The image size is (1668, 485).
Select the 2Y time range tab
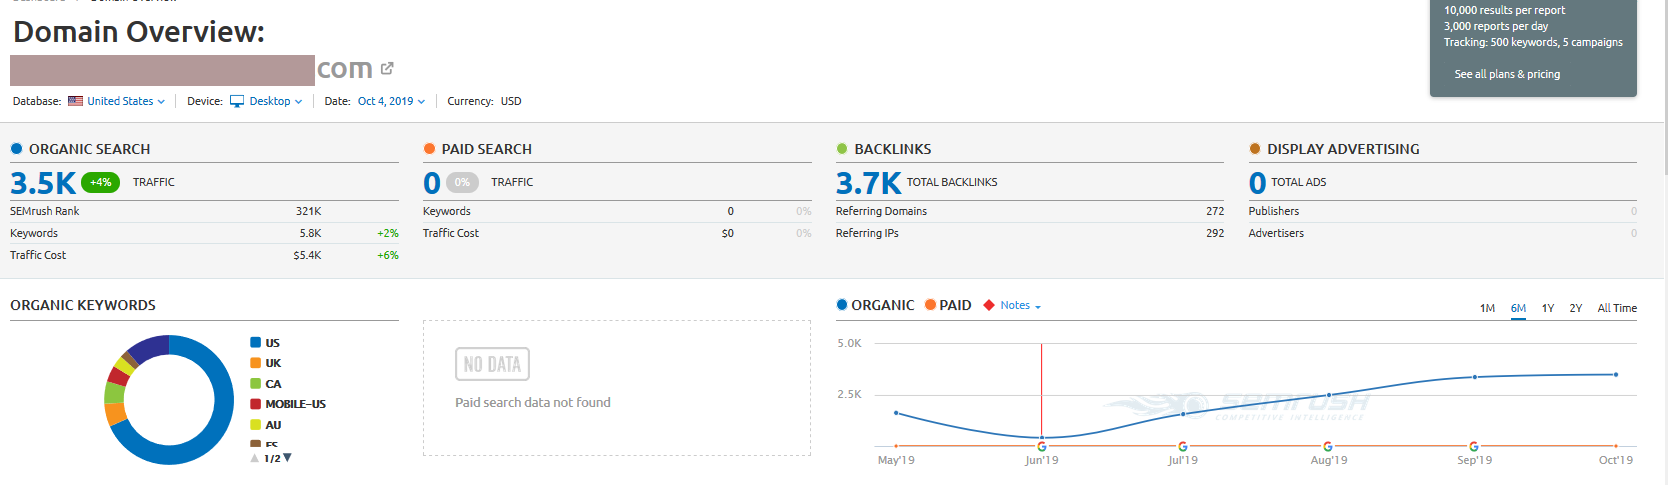point(1576,308)
